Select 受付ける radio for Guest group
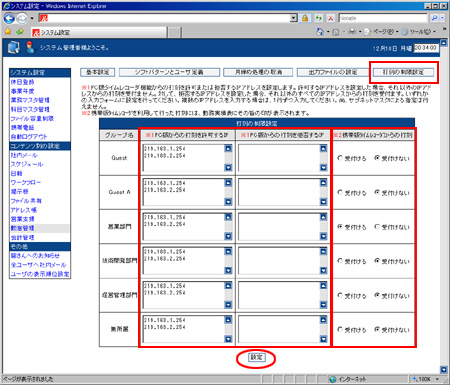Image resolution: width=450 pixels, height=385 pixels. [340, 158]
